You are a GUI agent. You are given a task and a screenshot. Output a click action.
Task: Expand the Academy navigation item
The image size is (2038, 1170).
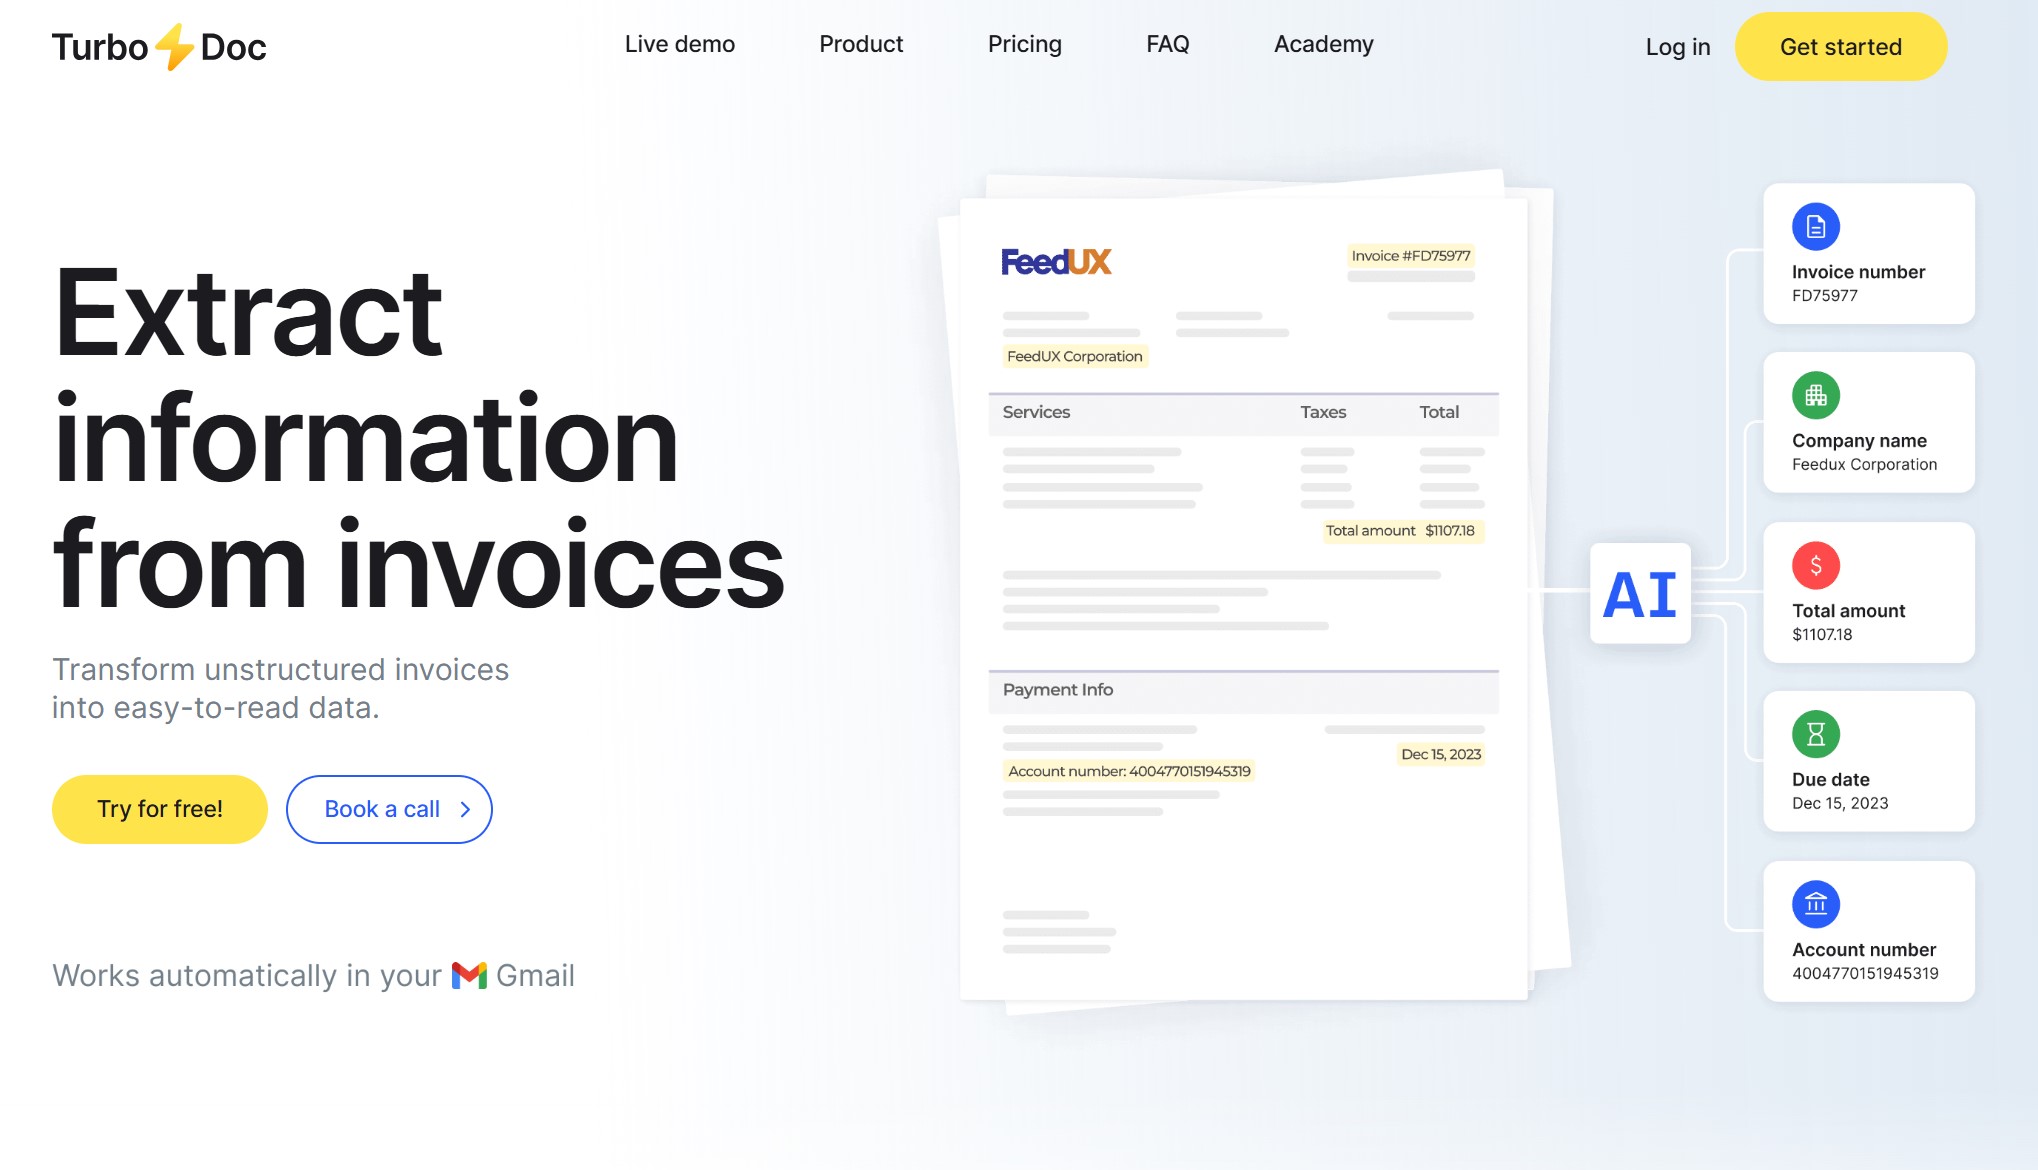point(1321,45)
